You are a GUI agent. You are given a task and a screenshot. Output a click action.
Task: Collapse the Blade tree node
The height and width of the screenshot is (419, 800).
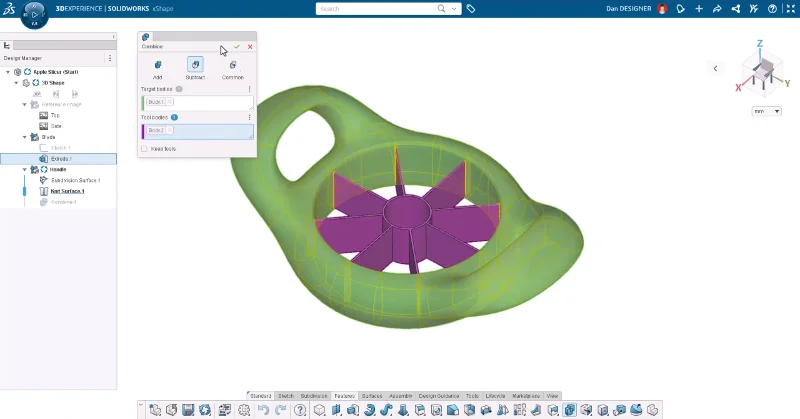point(24,137)
